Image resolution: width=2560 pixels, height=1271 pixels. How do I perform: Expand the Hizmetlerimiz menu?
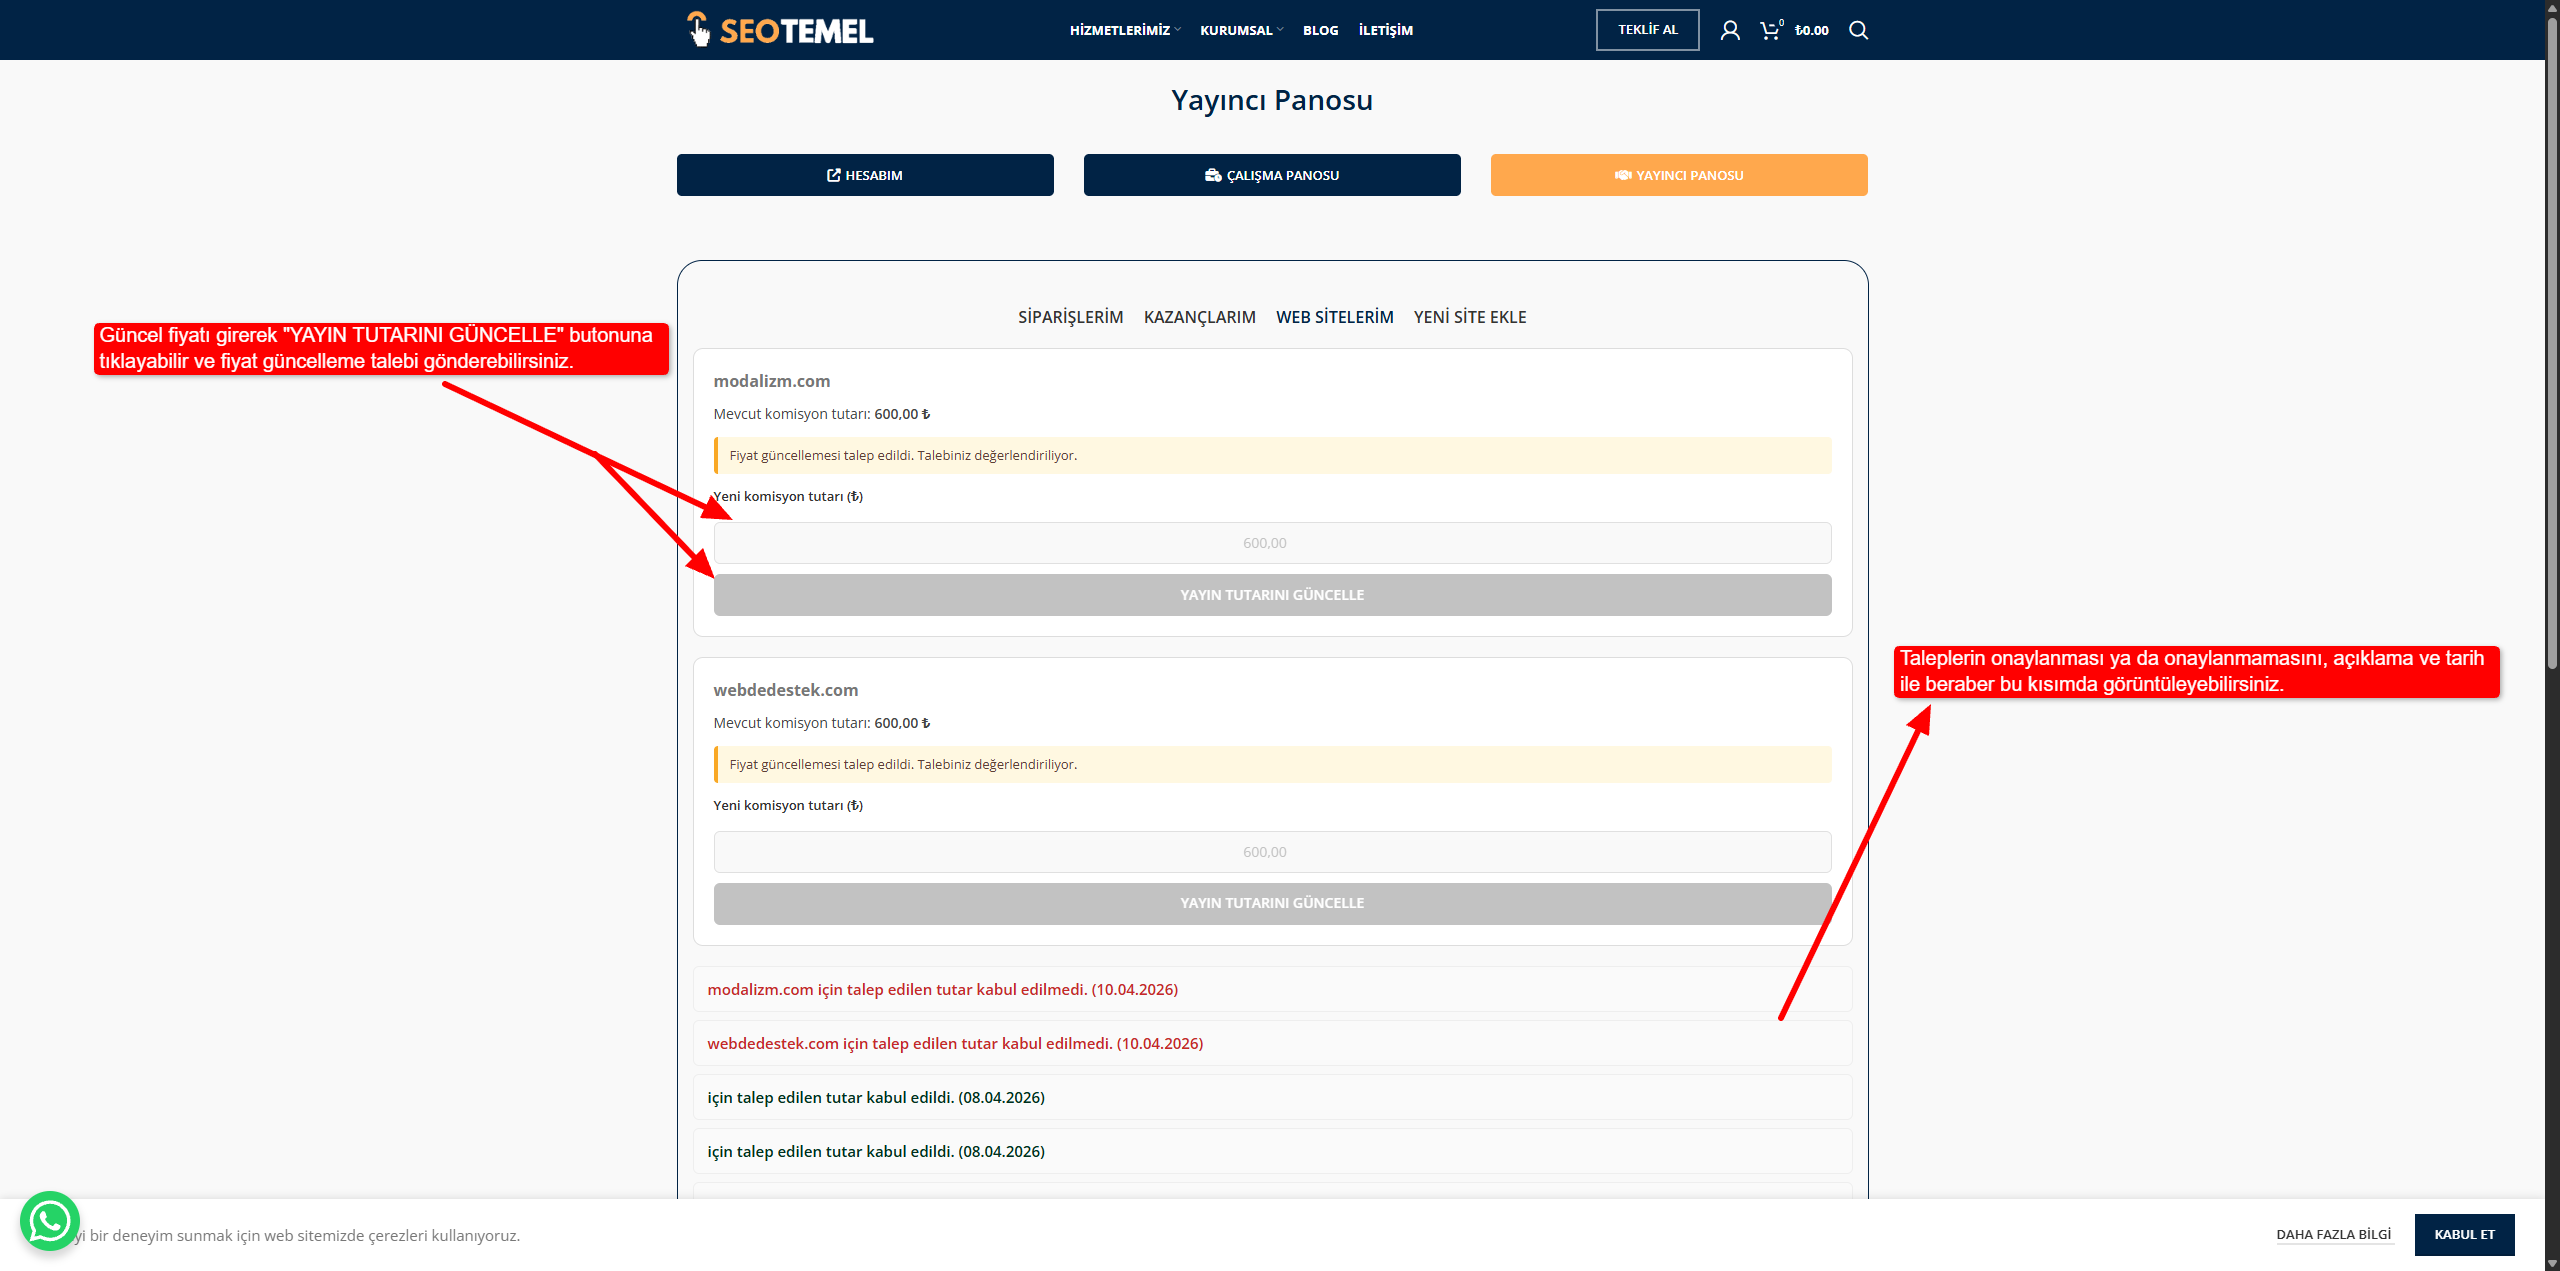point(1125,30)
